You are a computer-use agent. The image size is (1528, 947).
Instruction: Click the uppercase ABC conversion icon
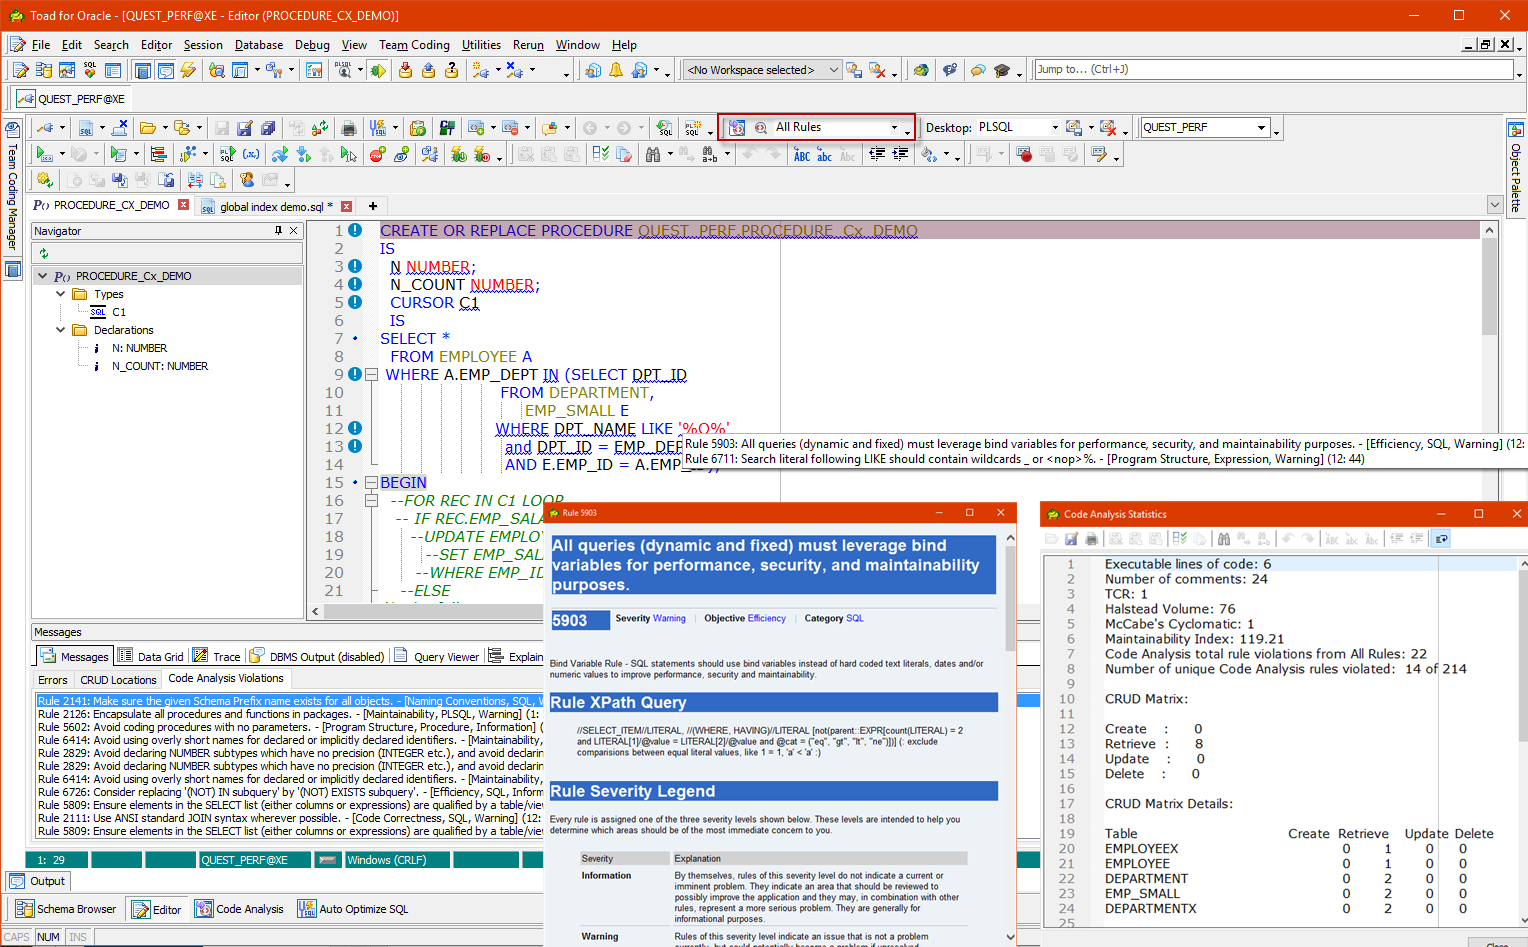(802, 154)
